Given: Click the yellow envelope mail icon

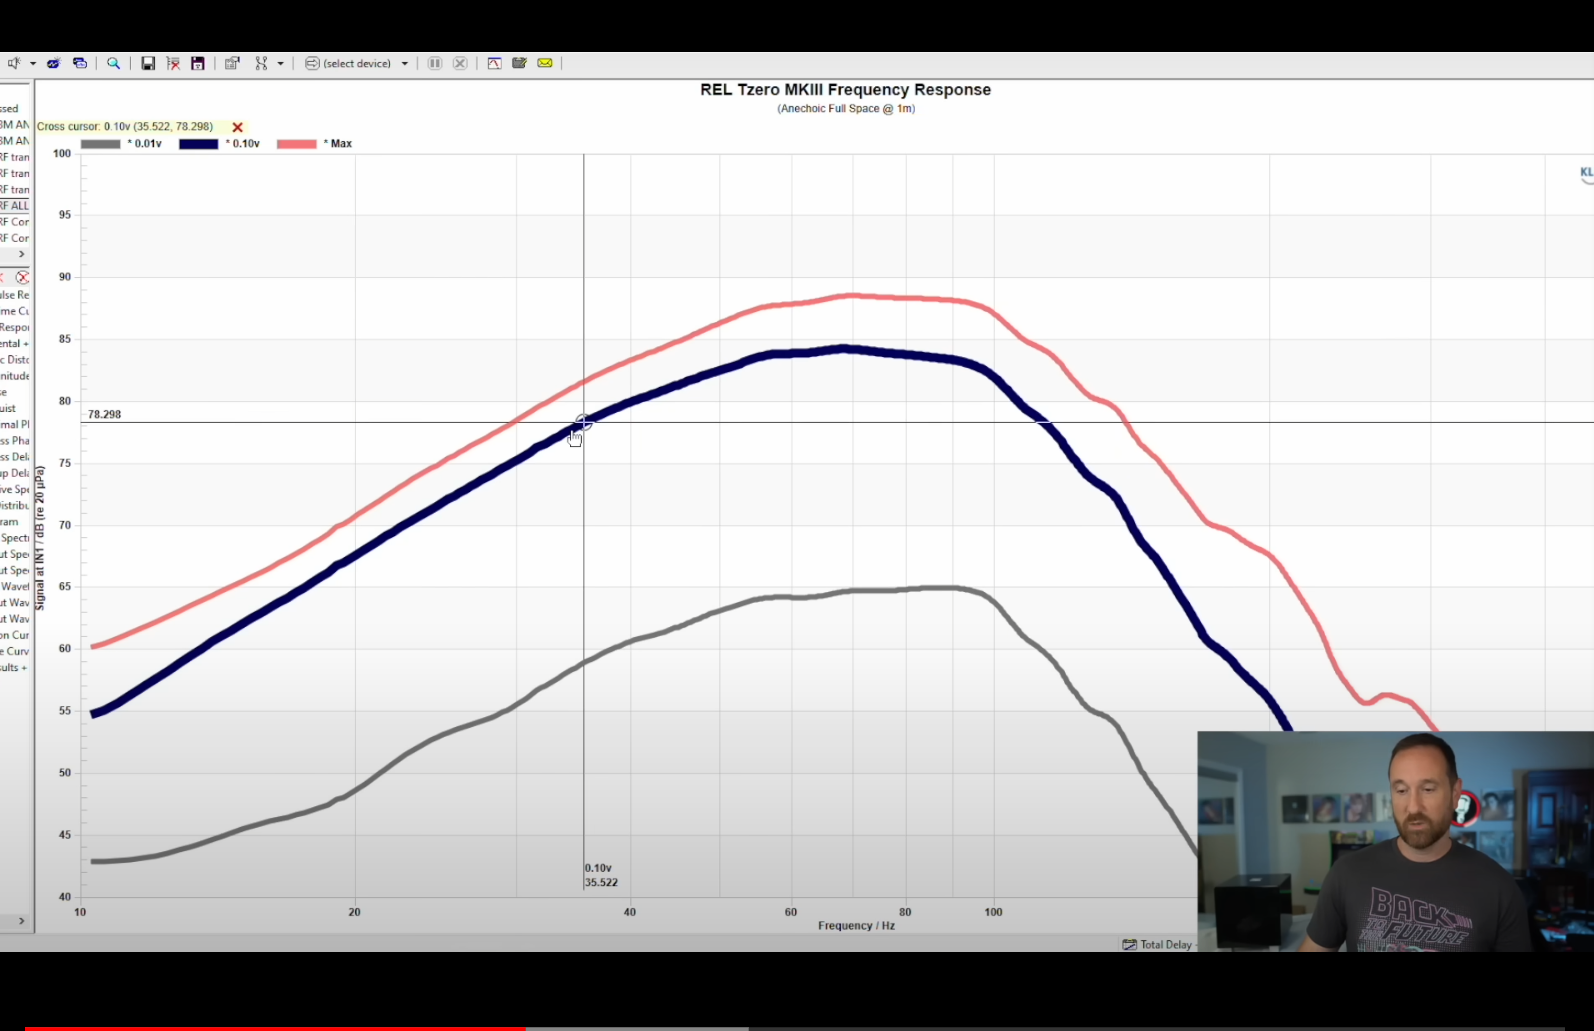Looking at the screenshot, I should 545,63.
